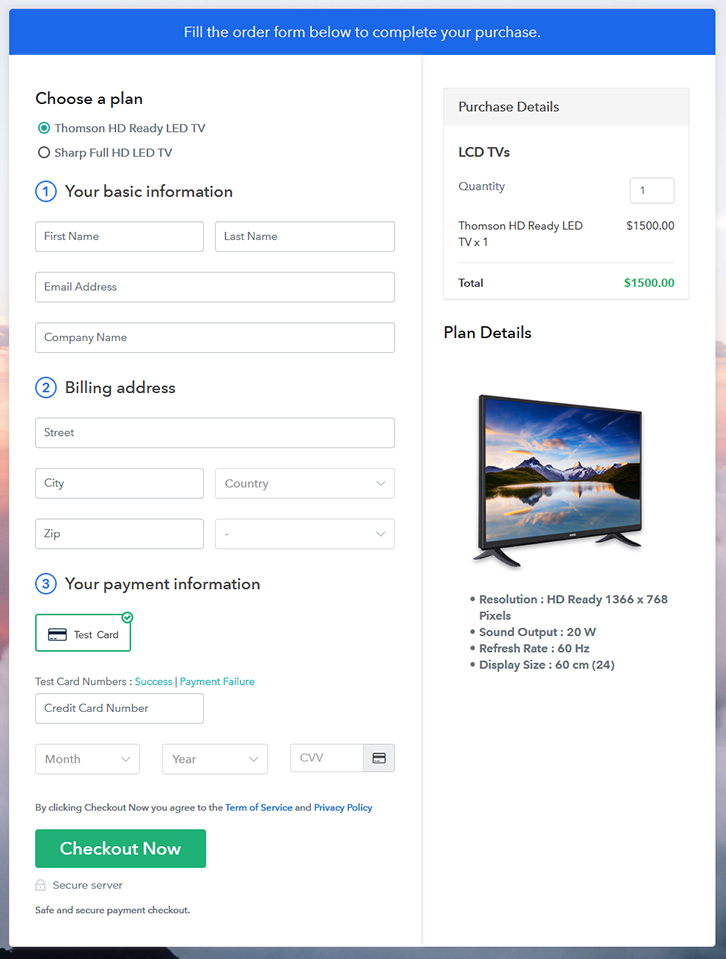Viewport: 726px width, 959px height.
Task: Click the 'LCD TVs' product title
Action: pos(484,152)
